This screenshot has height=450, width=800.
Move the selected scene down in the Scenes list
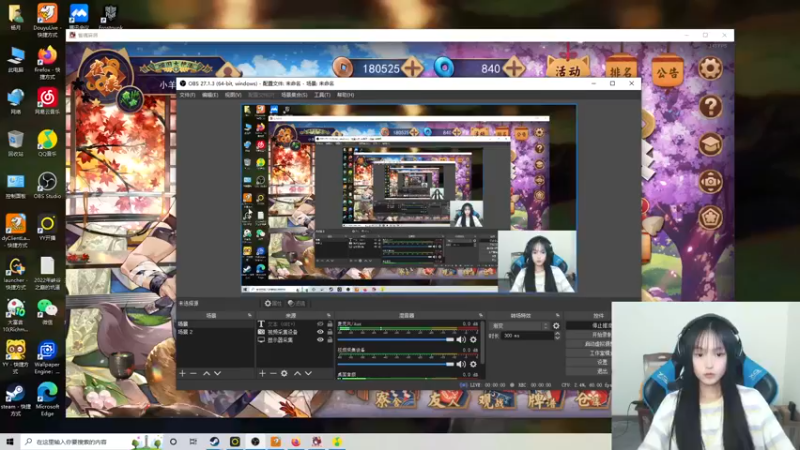(218, 373)
